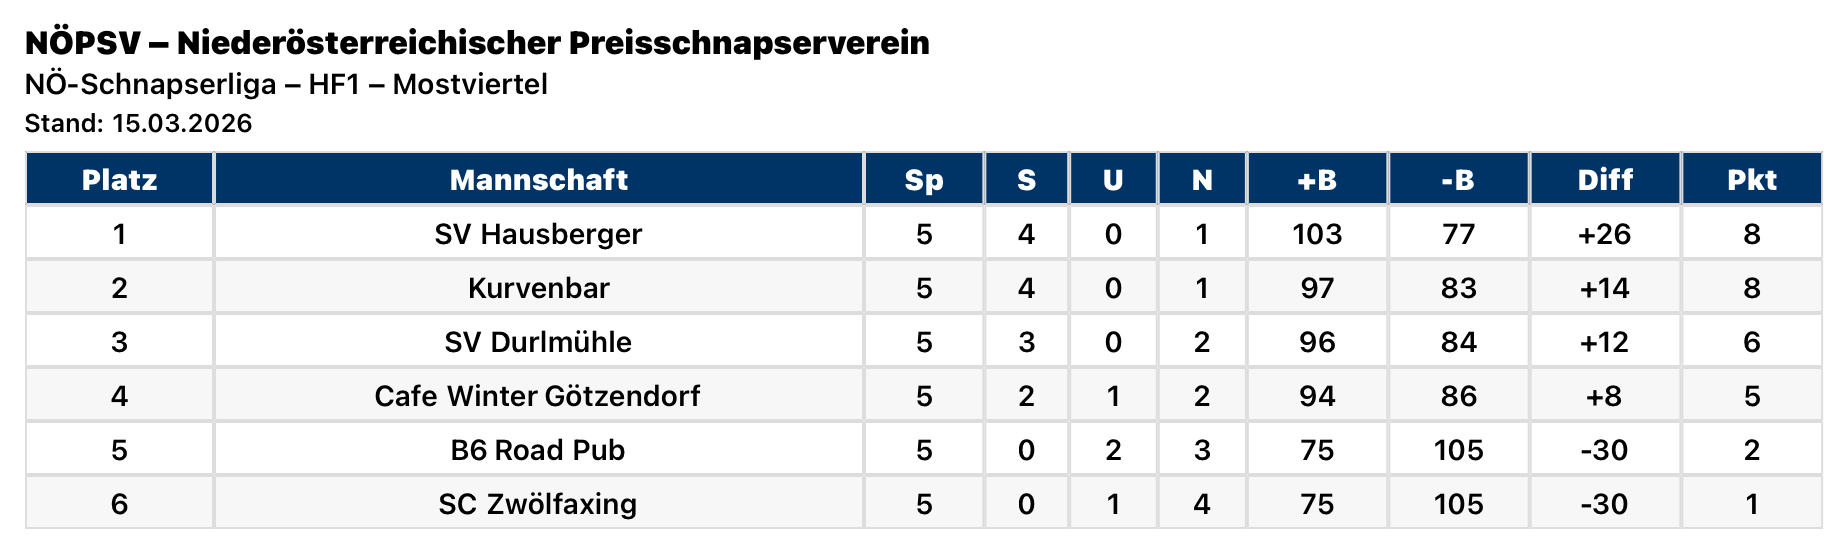The height and width of the screenshot is (550, 1848).
Task: Open Cafe Winter Götzendorf team entry
Action: coord(538,396)
